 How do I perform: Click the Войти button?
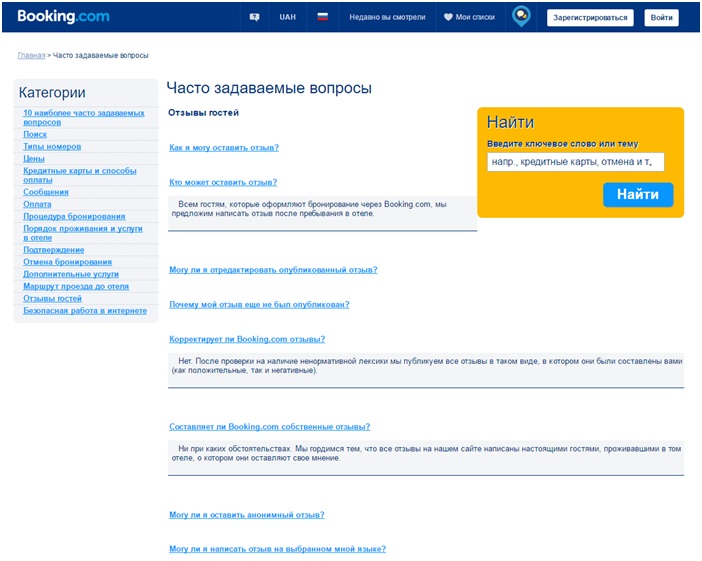click(x=661, y=17)
